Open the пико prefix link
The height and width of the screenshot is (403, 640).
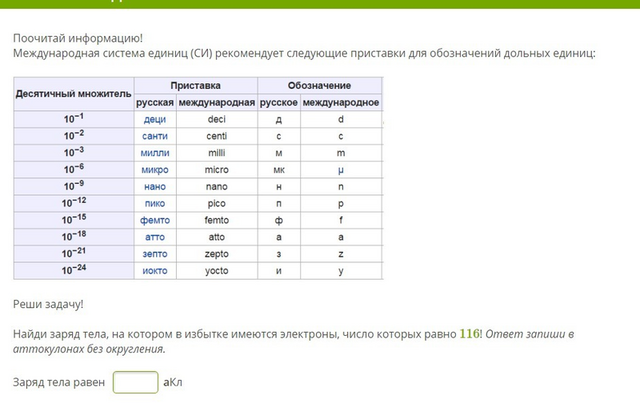(155, 203)
